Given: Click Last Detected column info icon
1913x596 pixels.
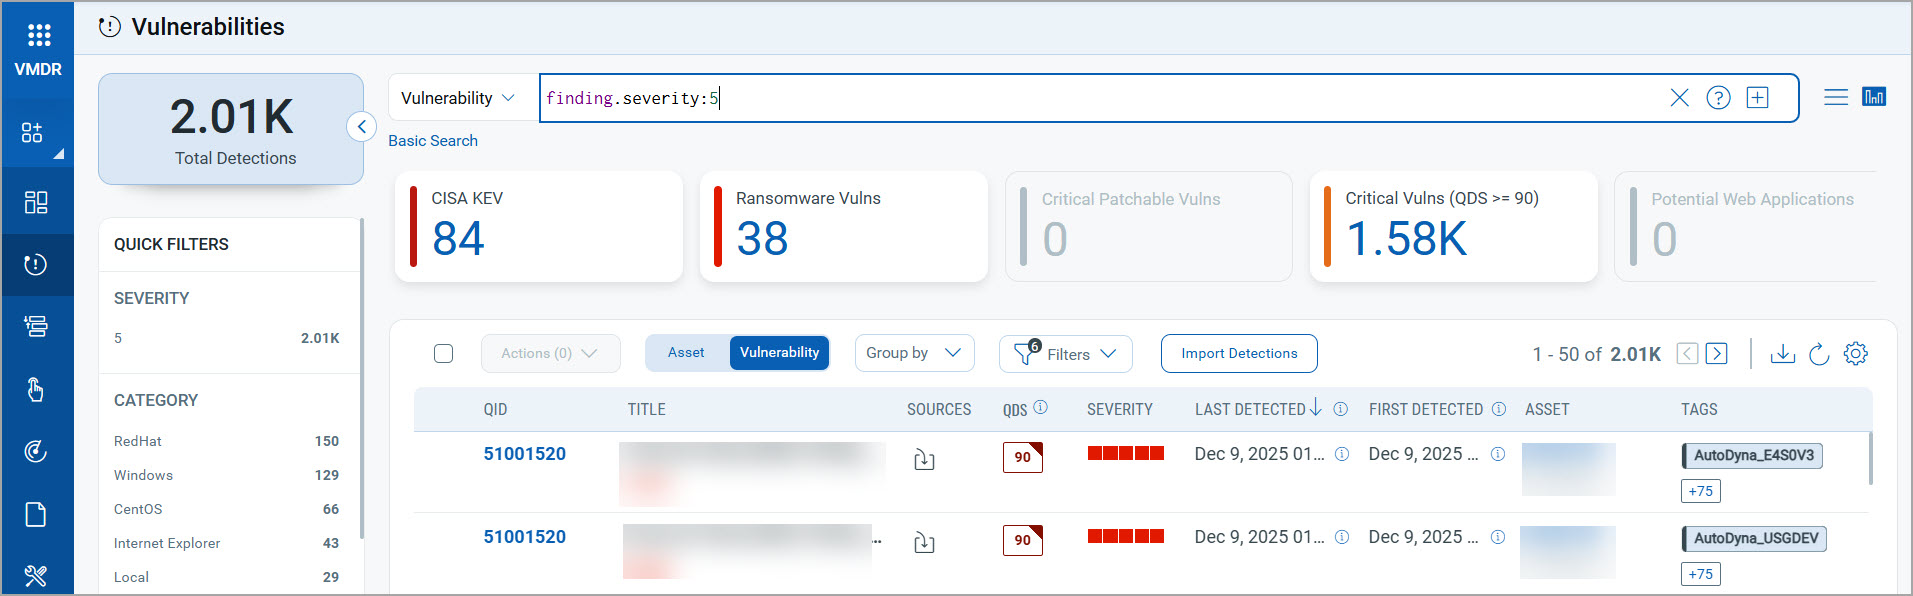Looking at the screenshot, I should click(x=1341, y=409).
